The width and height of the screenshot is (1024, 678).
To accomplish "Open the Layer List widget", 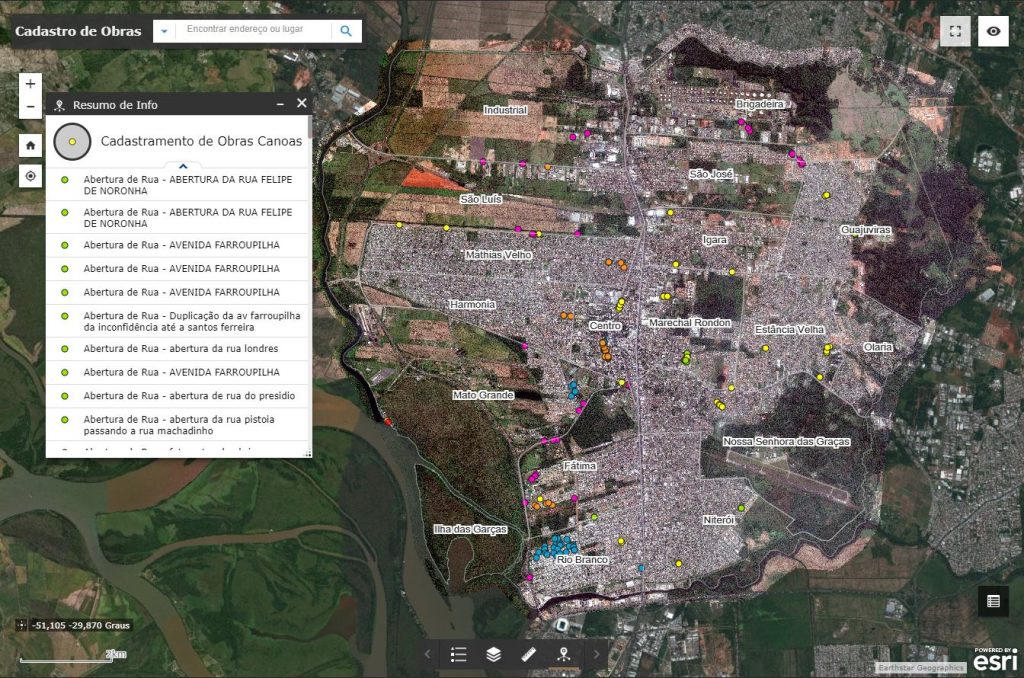I will point(494,655).
